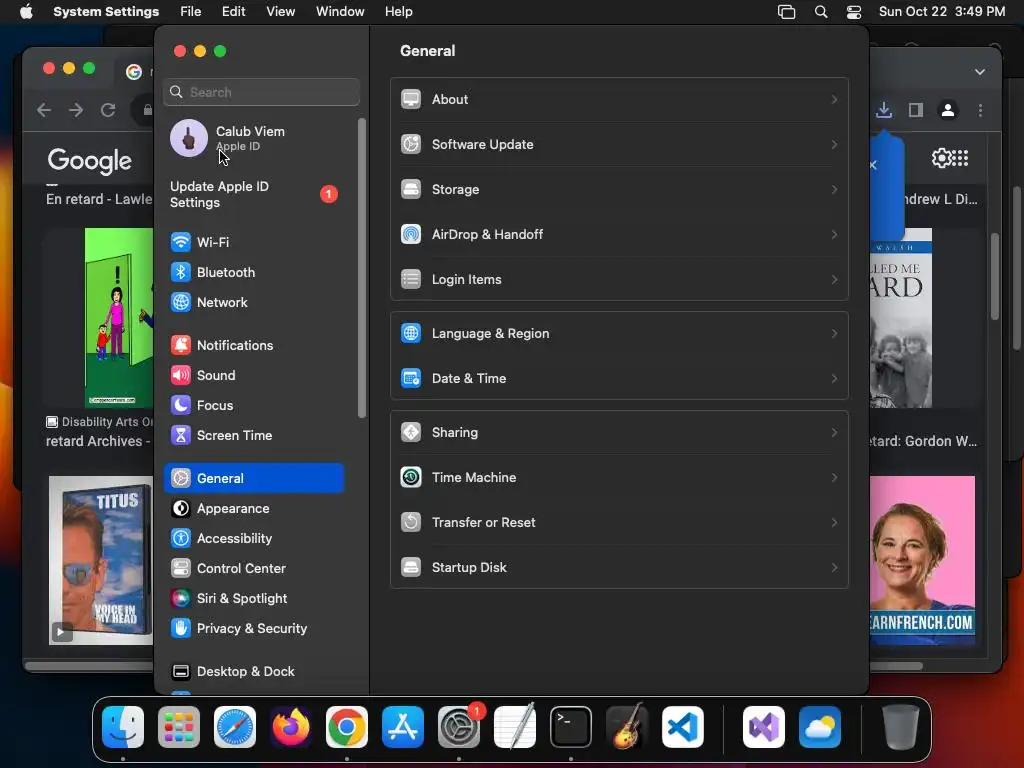Viewport: 1024px width, 768px height.
Task: Open the Edit menu
Action: (x=233, y=12)
